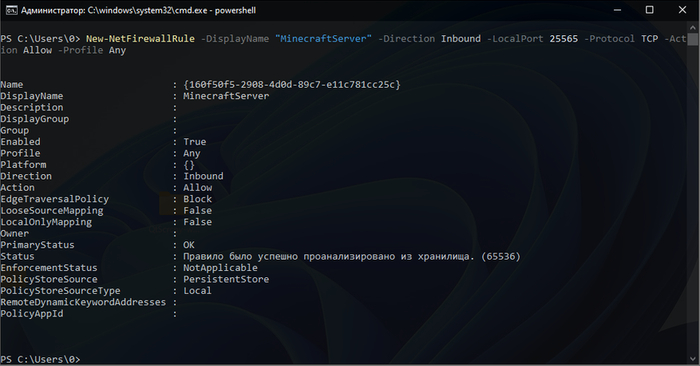Click the rule GUID in Name row

pos(292,84)
